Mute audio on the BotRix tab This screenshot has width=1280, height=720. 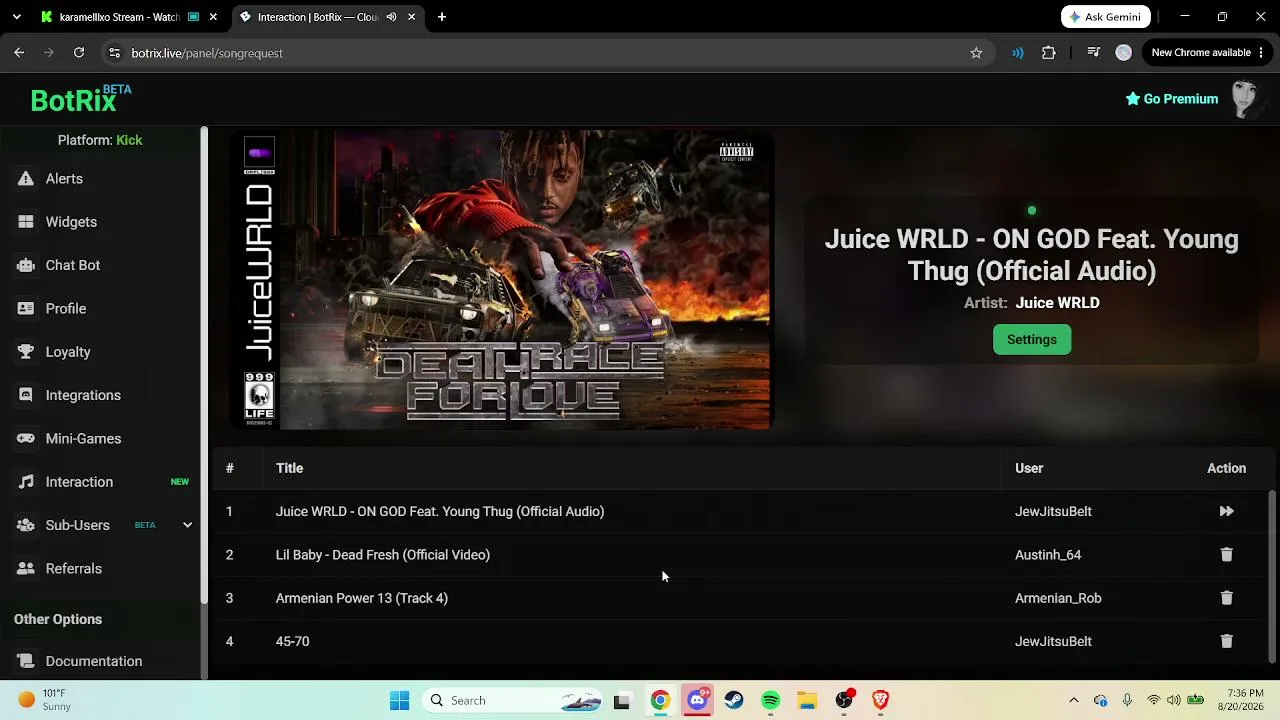pyautogui.click(x=391, y=17)
